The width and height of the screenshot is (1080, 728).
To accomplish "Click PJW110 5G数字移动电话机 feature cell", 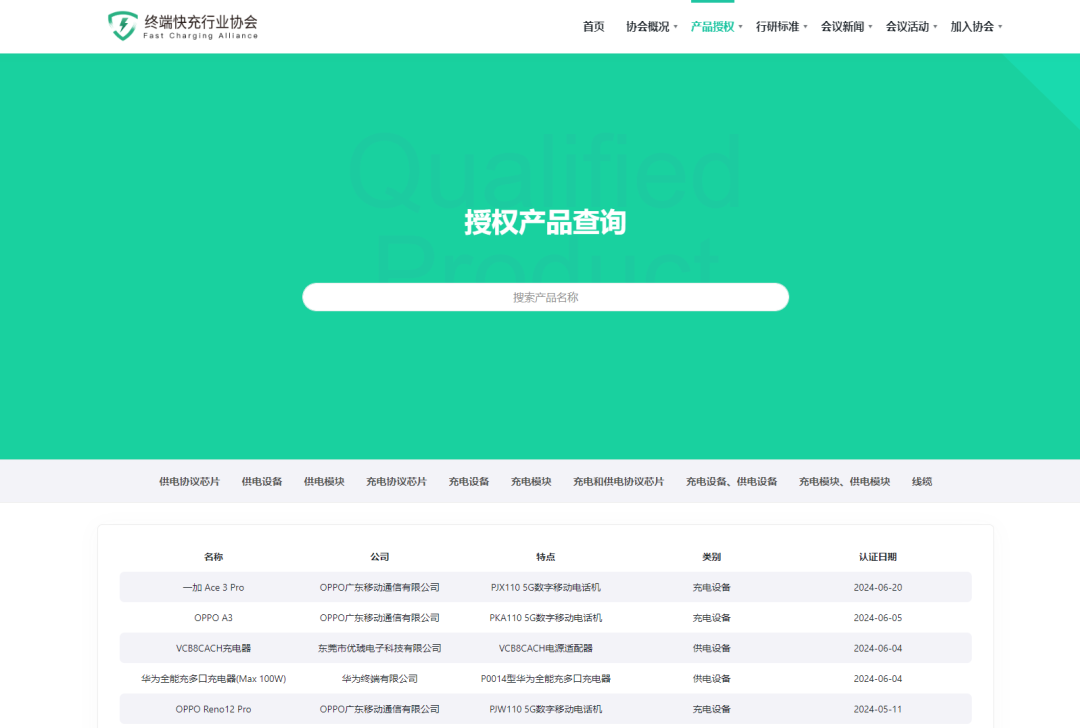I will pyautogui.click(x=546, y=709).
